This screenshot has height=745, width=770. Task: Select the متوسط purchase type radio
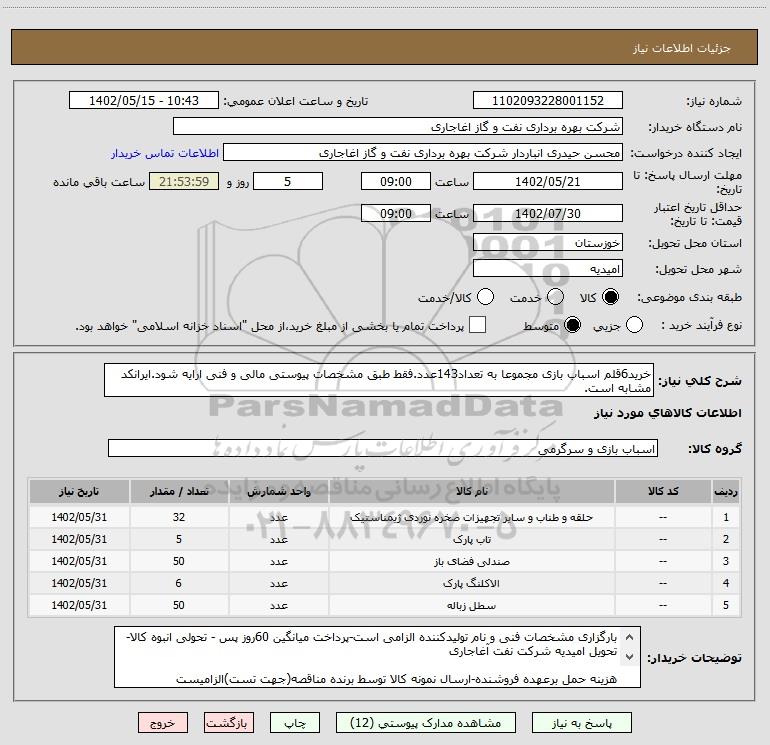pos(572,325)
